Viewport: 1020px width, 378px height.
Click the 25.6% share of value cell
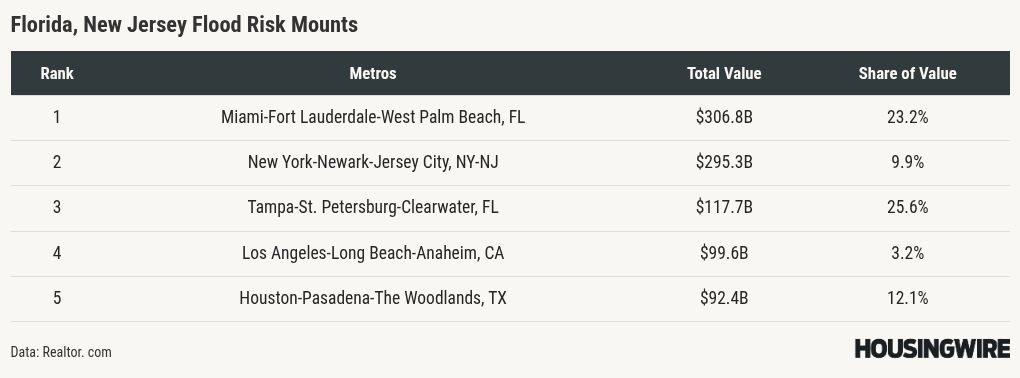pos(907,208)
